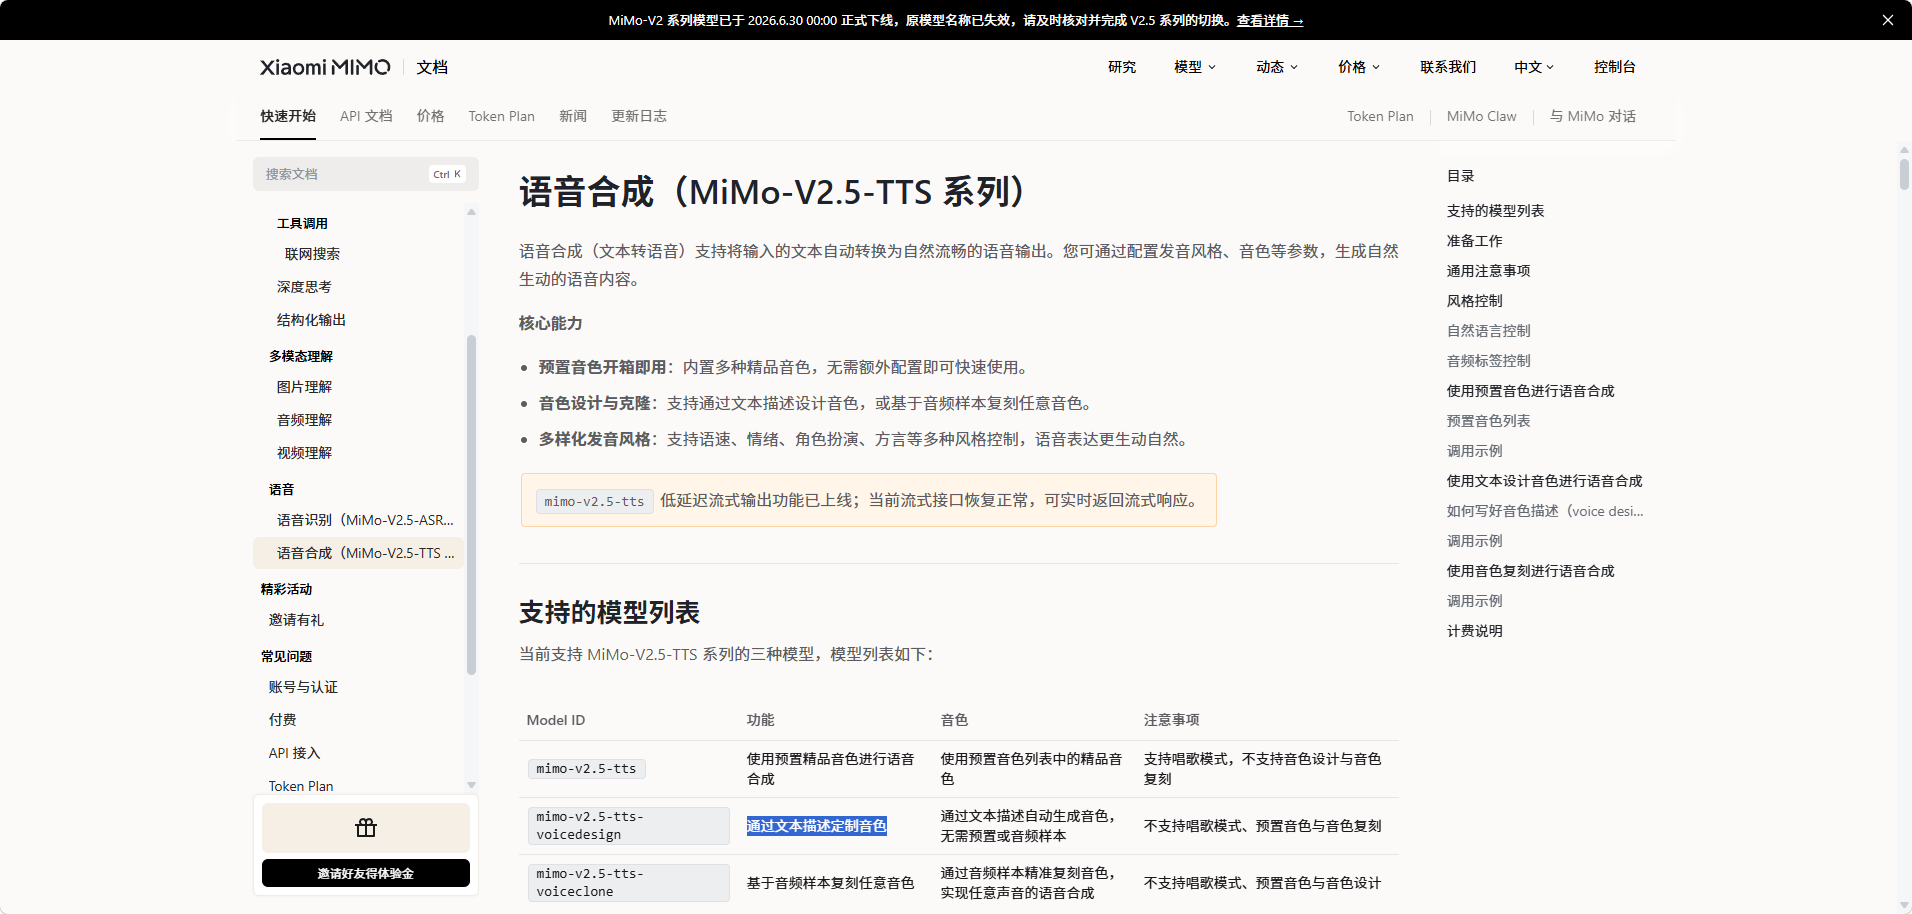The width and height of the screenshot is (1912, 914).
Task: Click the mimo-v2.5-tts tag in the notice box
Action: (x=595, y=501)
